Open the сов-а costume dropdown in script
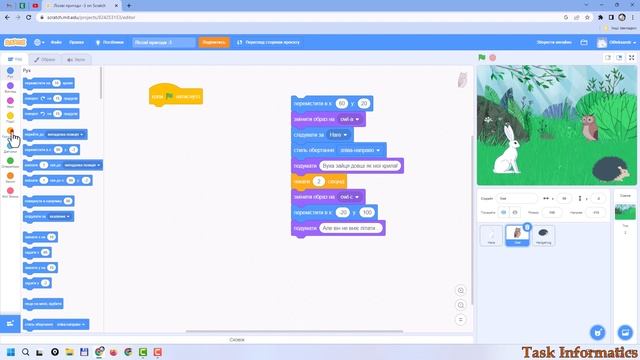This screenshot has height=360, width=640. tap(350, 119)
